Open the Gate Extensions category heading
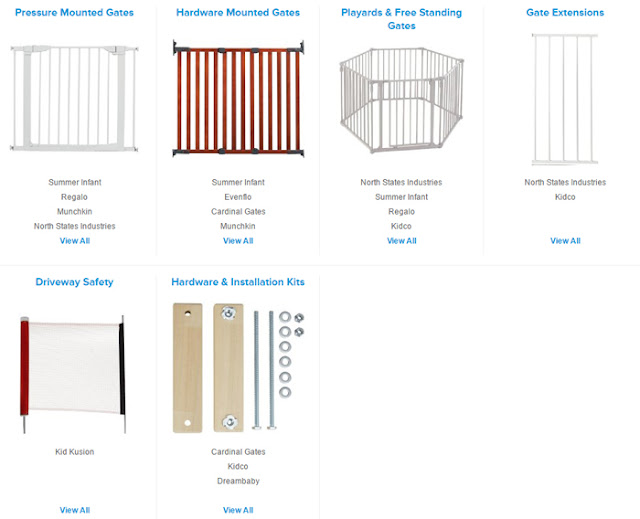Image resolution: width=640 pixels, height=519 pixels. [x=565, y=13]
